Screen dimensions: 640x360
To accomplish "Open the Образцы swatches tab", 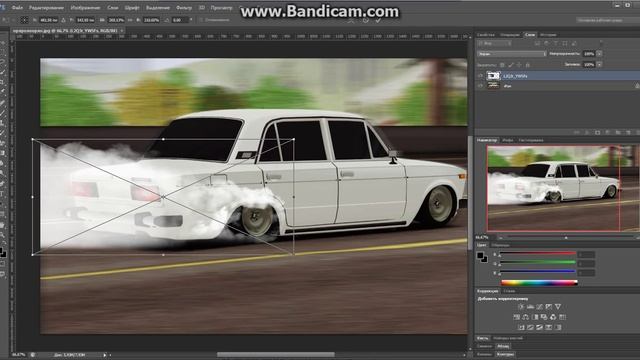I will [x=500, y=245].
